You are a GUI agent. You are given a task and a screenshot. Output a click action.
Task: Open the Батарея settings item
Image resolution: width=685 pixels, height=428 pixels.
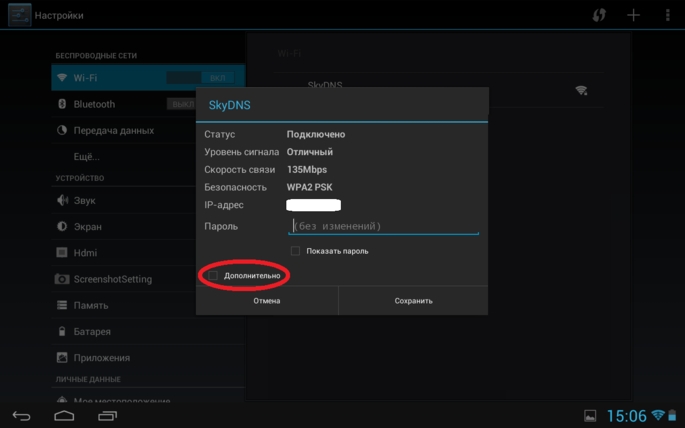148,331
